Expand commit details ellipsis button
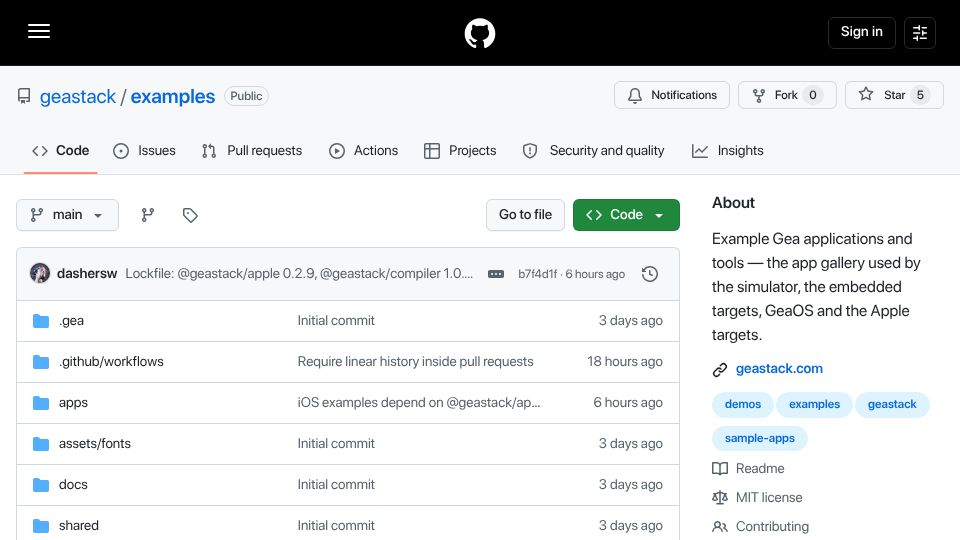Image resolution: width=960 pixels, height=540 pixels. (x=496, y=274)
